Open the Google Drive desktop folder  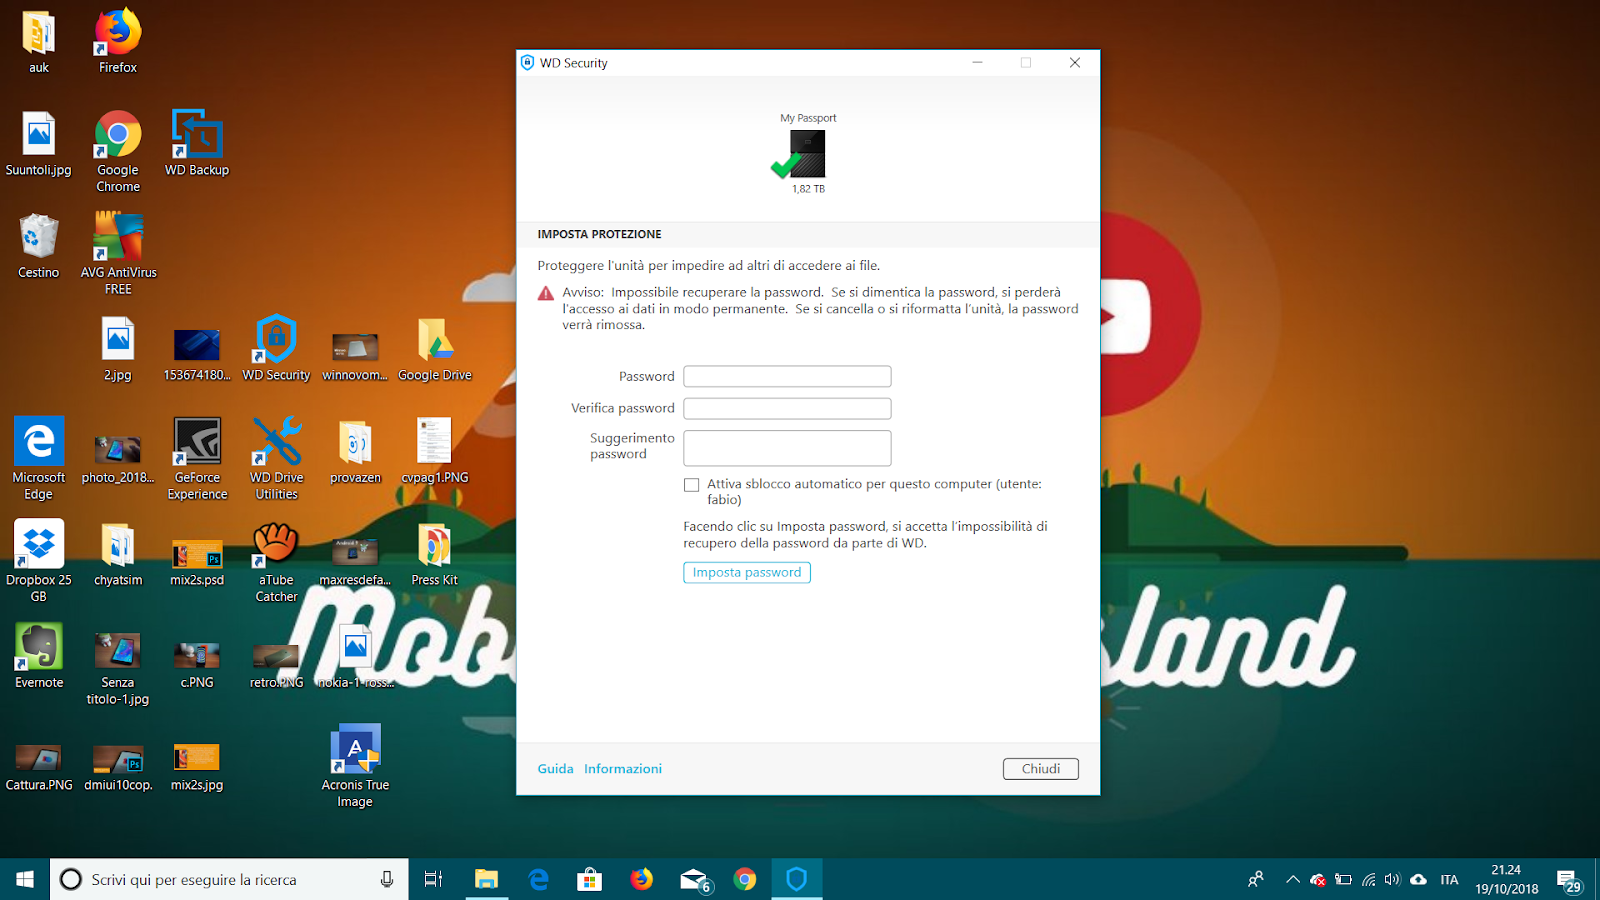click(x=435, y=348)
